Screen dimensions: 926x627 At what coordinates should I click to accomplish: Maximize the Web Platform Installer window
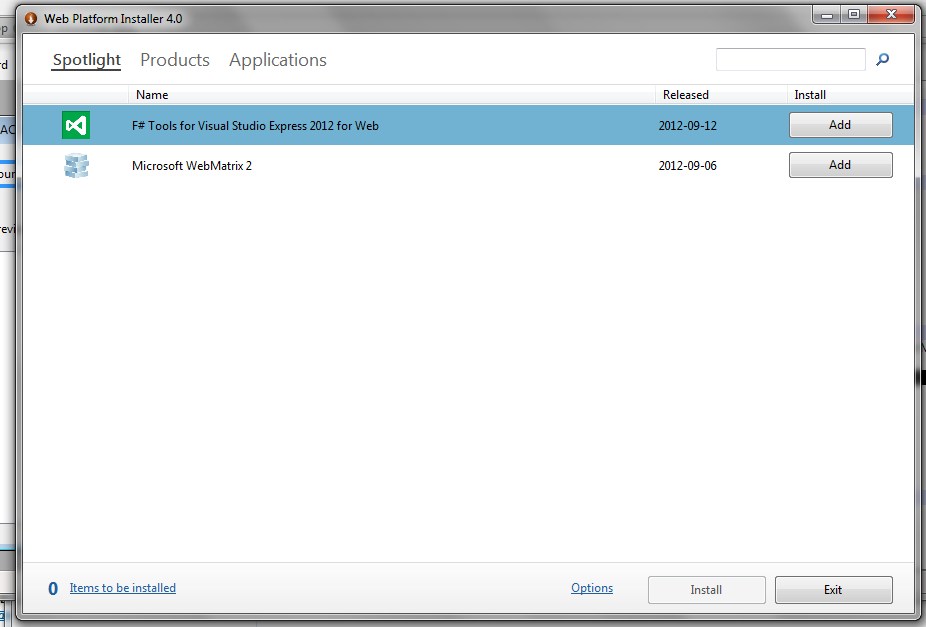[x=854, y=15]
